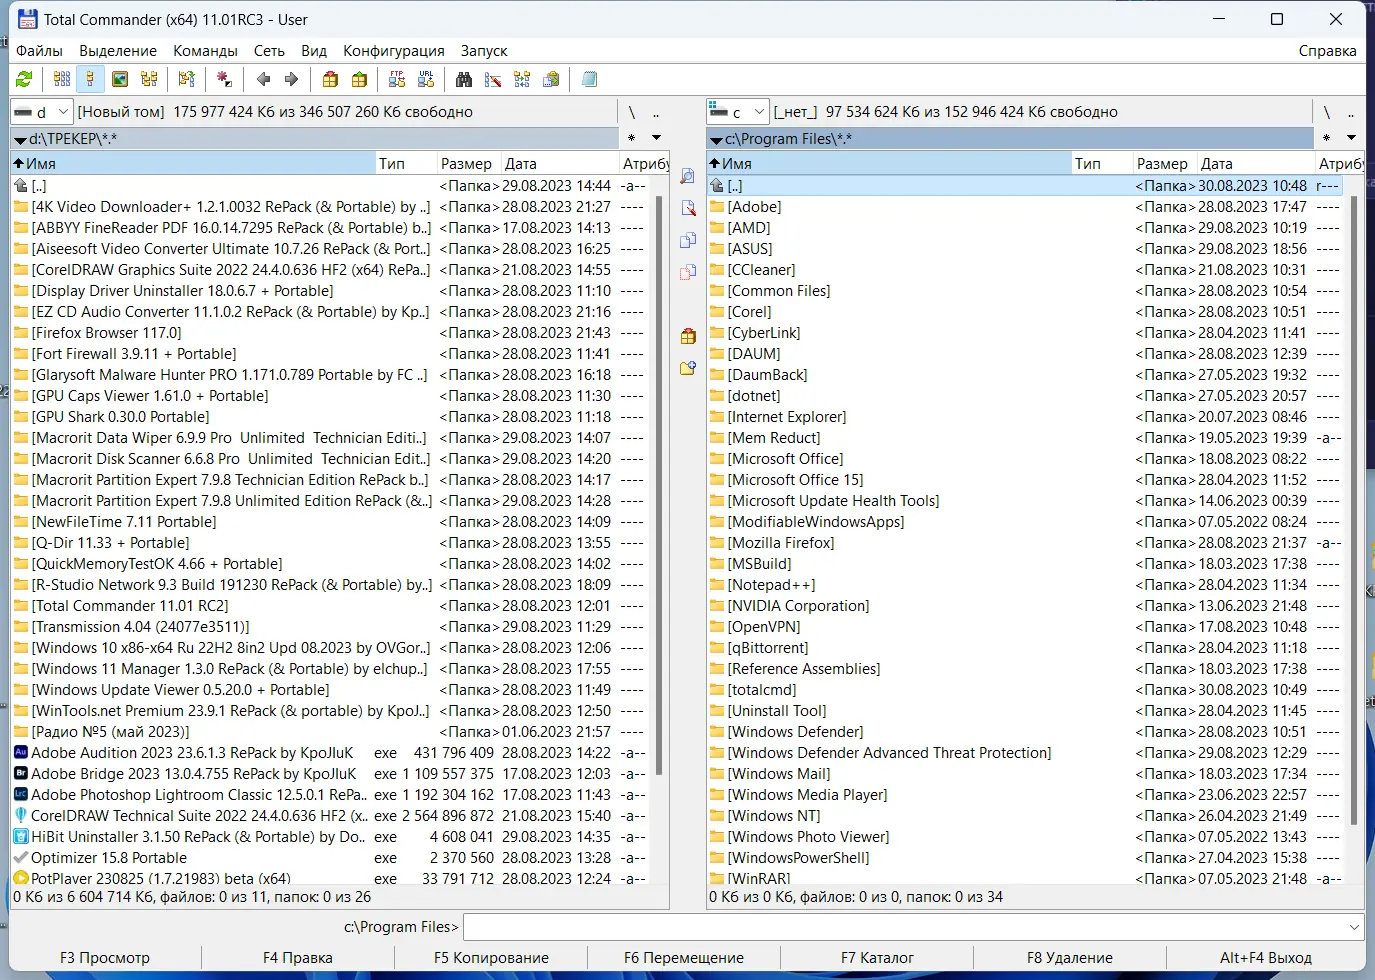Click the synchronize directories icon
Image resolution: width=1375 pixels, height=980 pixels.
(522, 79)
